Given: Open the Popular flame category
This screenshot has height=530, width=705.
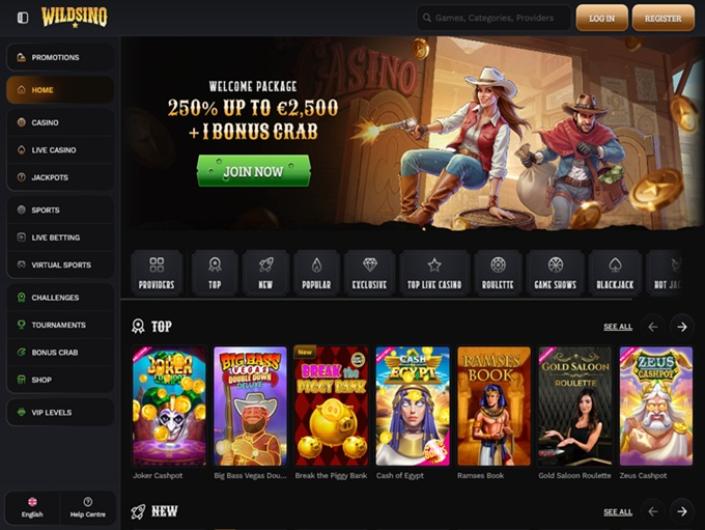Looking at the screenshot, I should coord(316,273).
